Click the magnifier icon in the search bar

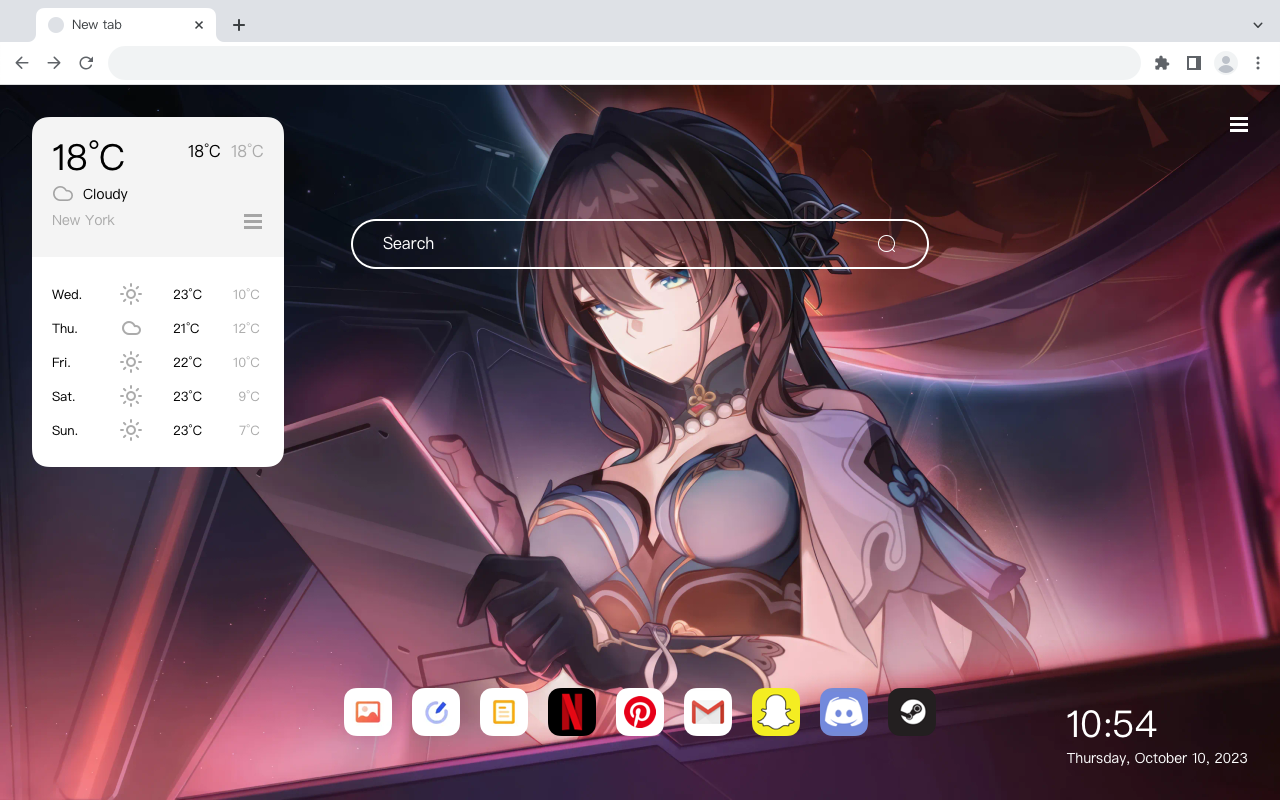(886, 244)
